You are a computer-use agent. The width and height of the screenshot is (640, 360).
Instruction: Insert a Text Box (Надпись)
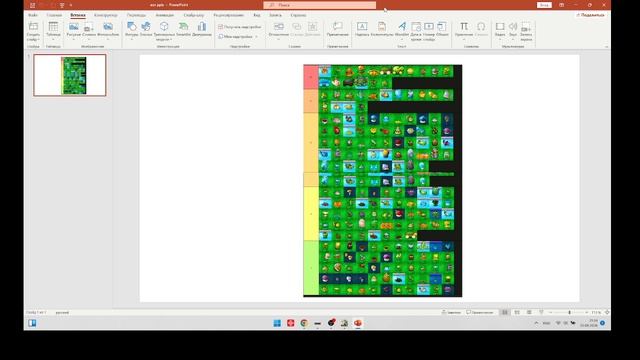362,29
